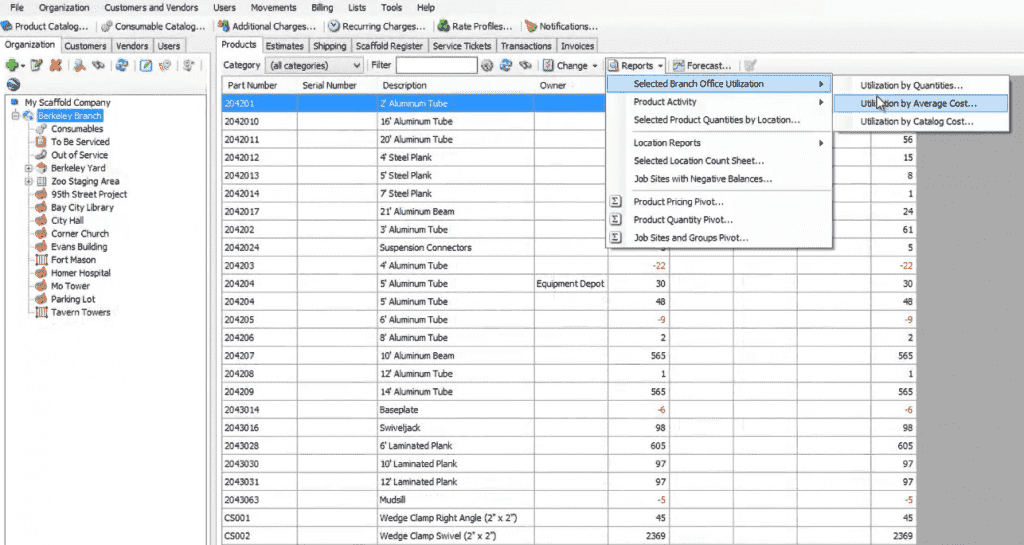Choose Product Quantity Pivot menu item

(x=682, y=220)
